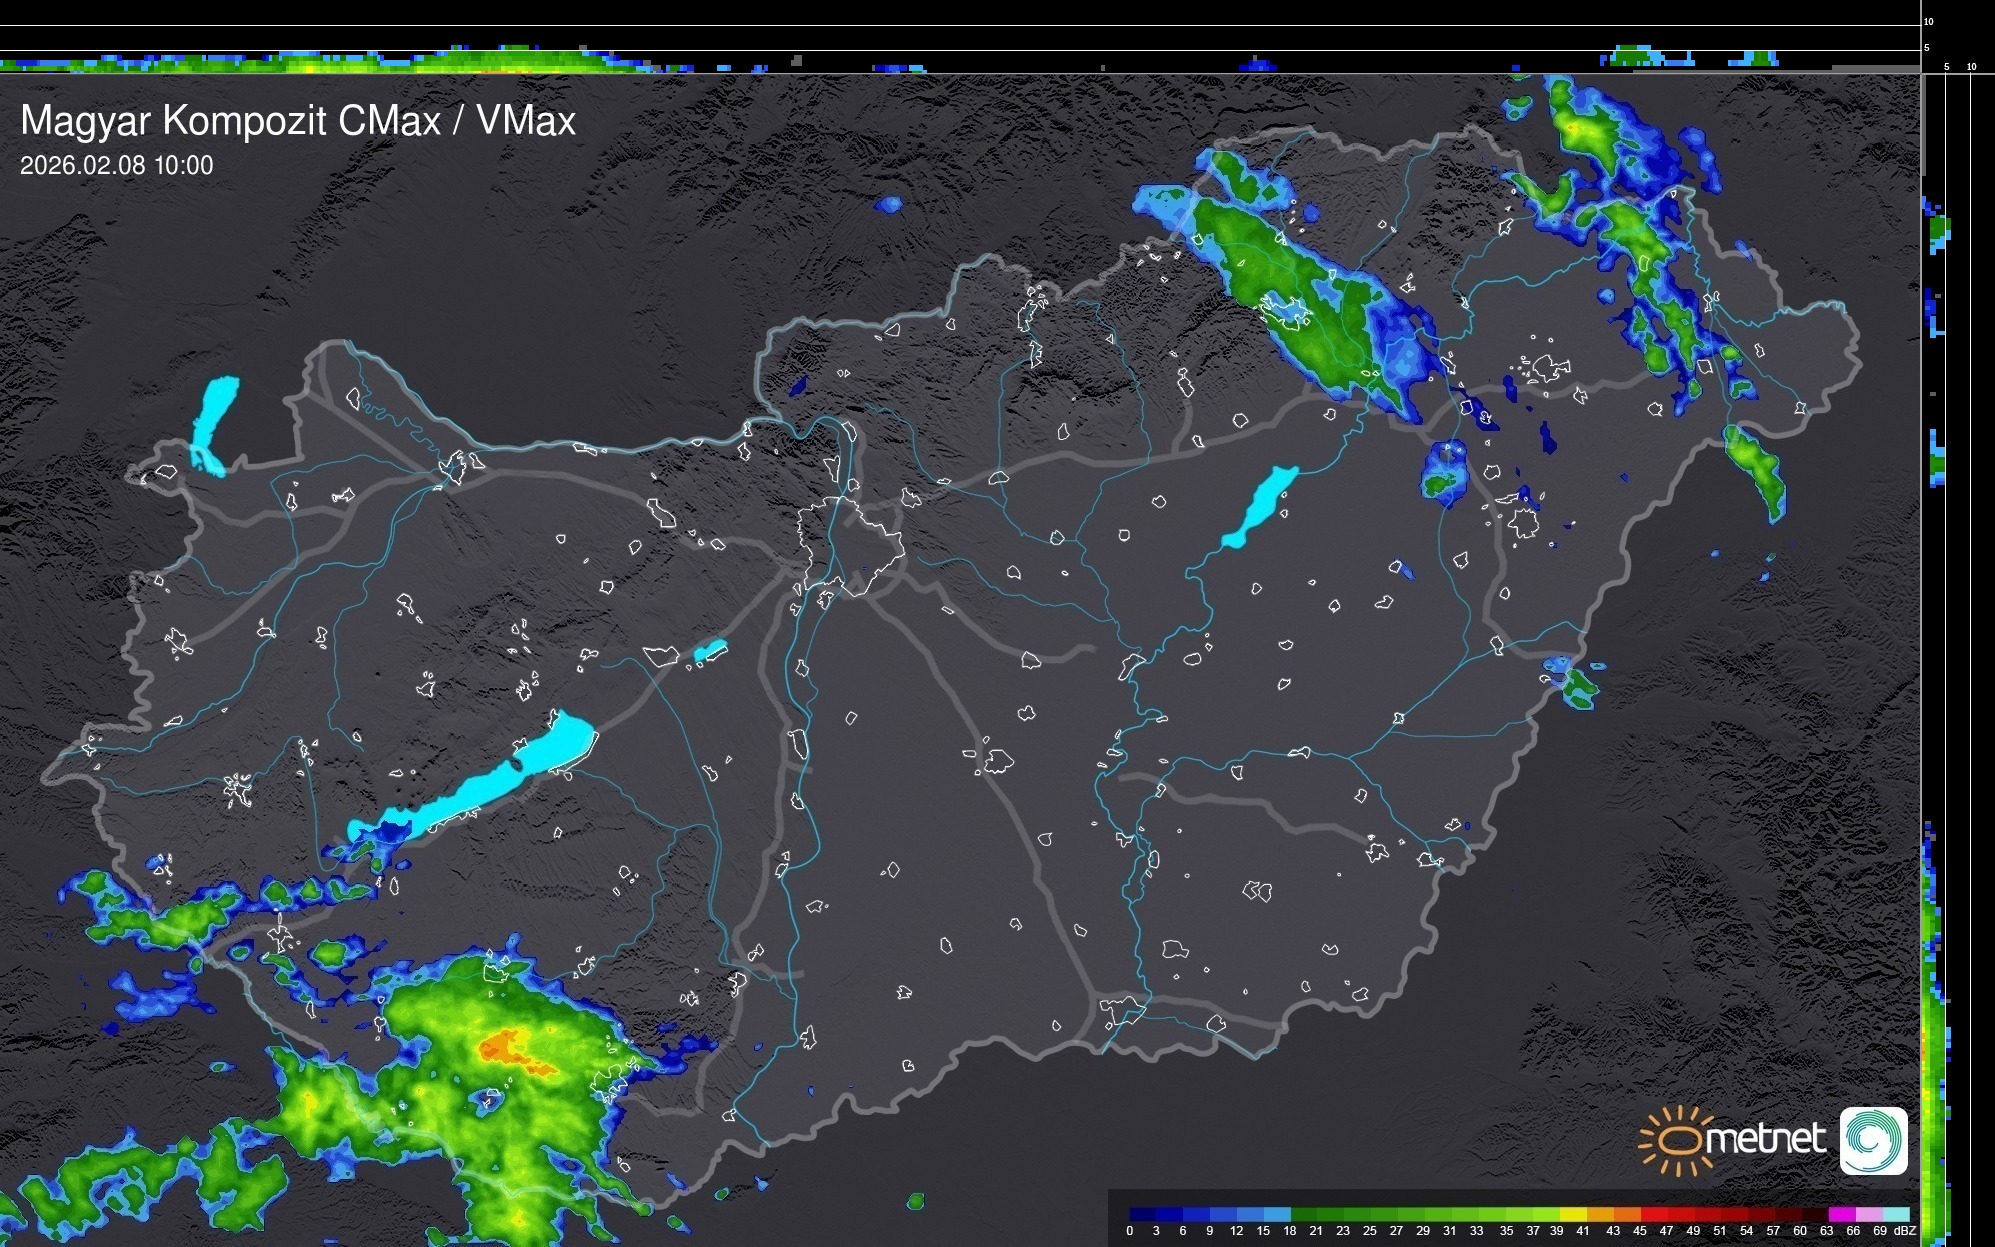Click the metnet wordmark text
This screenshot has width=1995, height=1247.
tap(1765, 1140)
